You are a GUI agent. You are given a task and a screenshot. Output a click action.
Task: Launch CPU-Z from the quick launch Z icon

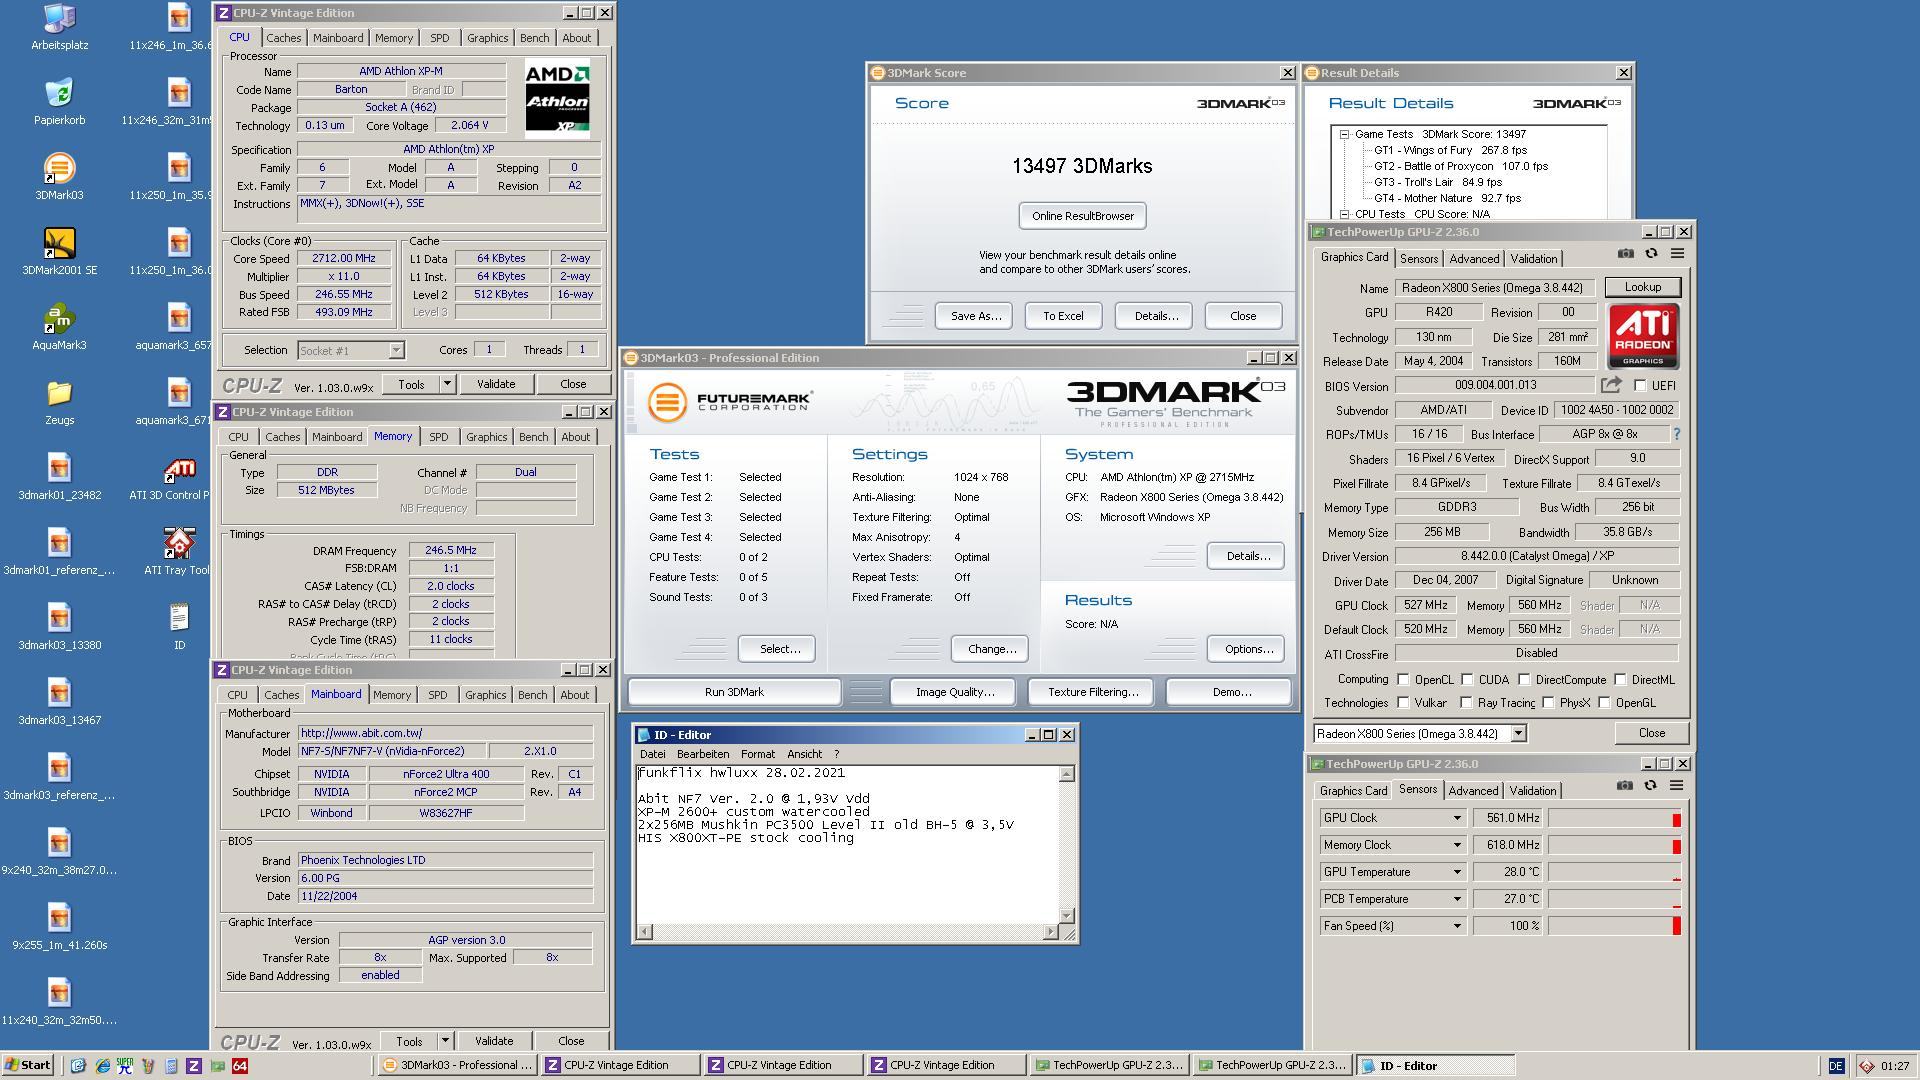194,1066
